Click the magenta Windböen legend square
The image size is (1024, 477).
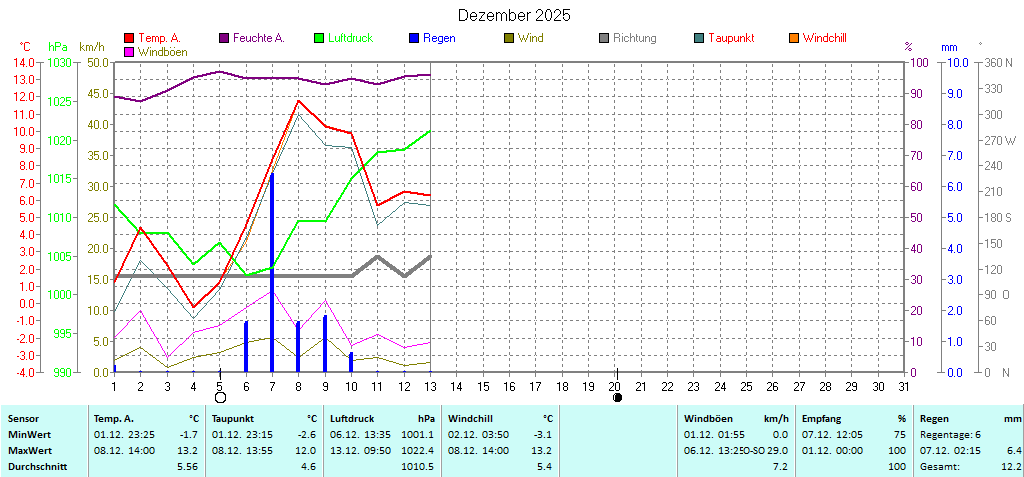click(129, 51)
